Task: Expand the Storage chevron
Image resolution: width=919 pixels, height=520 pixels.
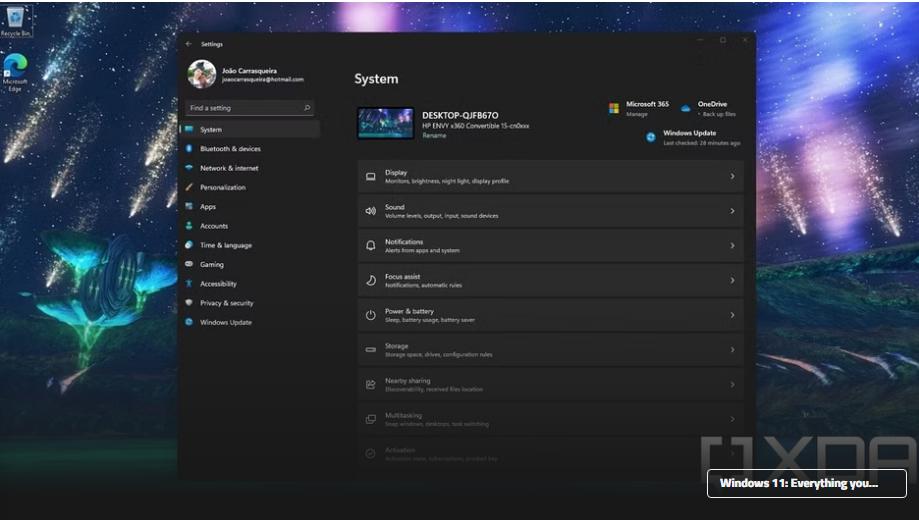Action: (732, 349)
